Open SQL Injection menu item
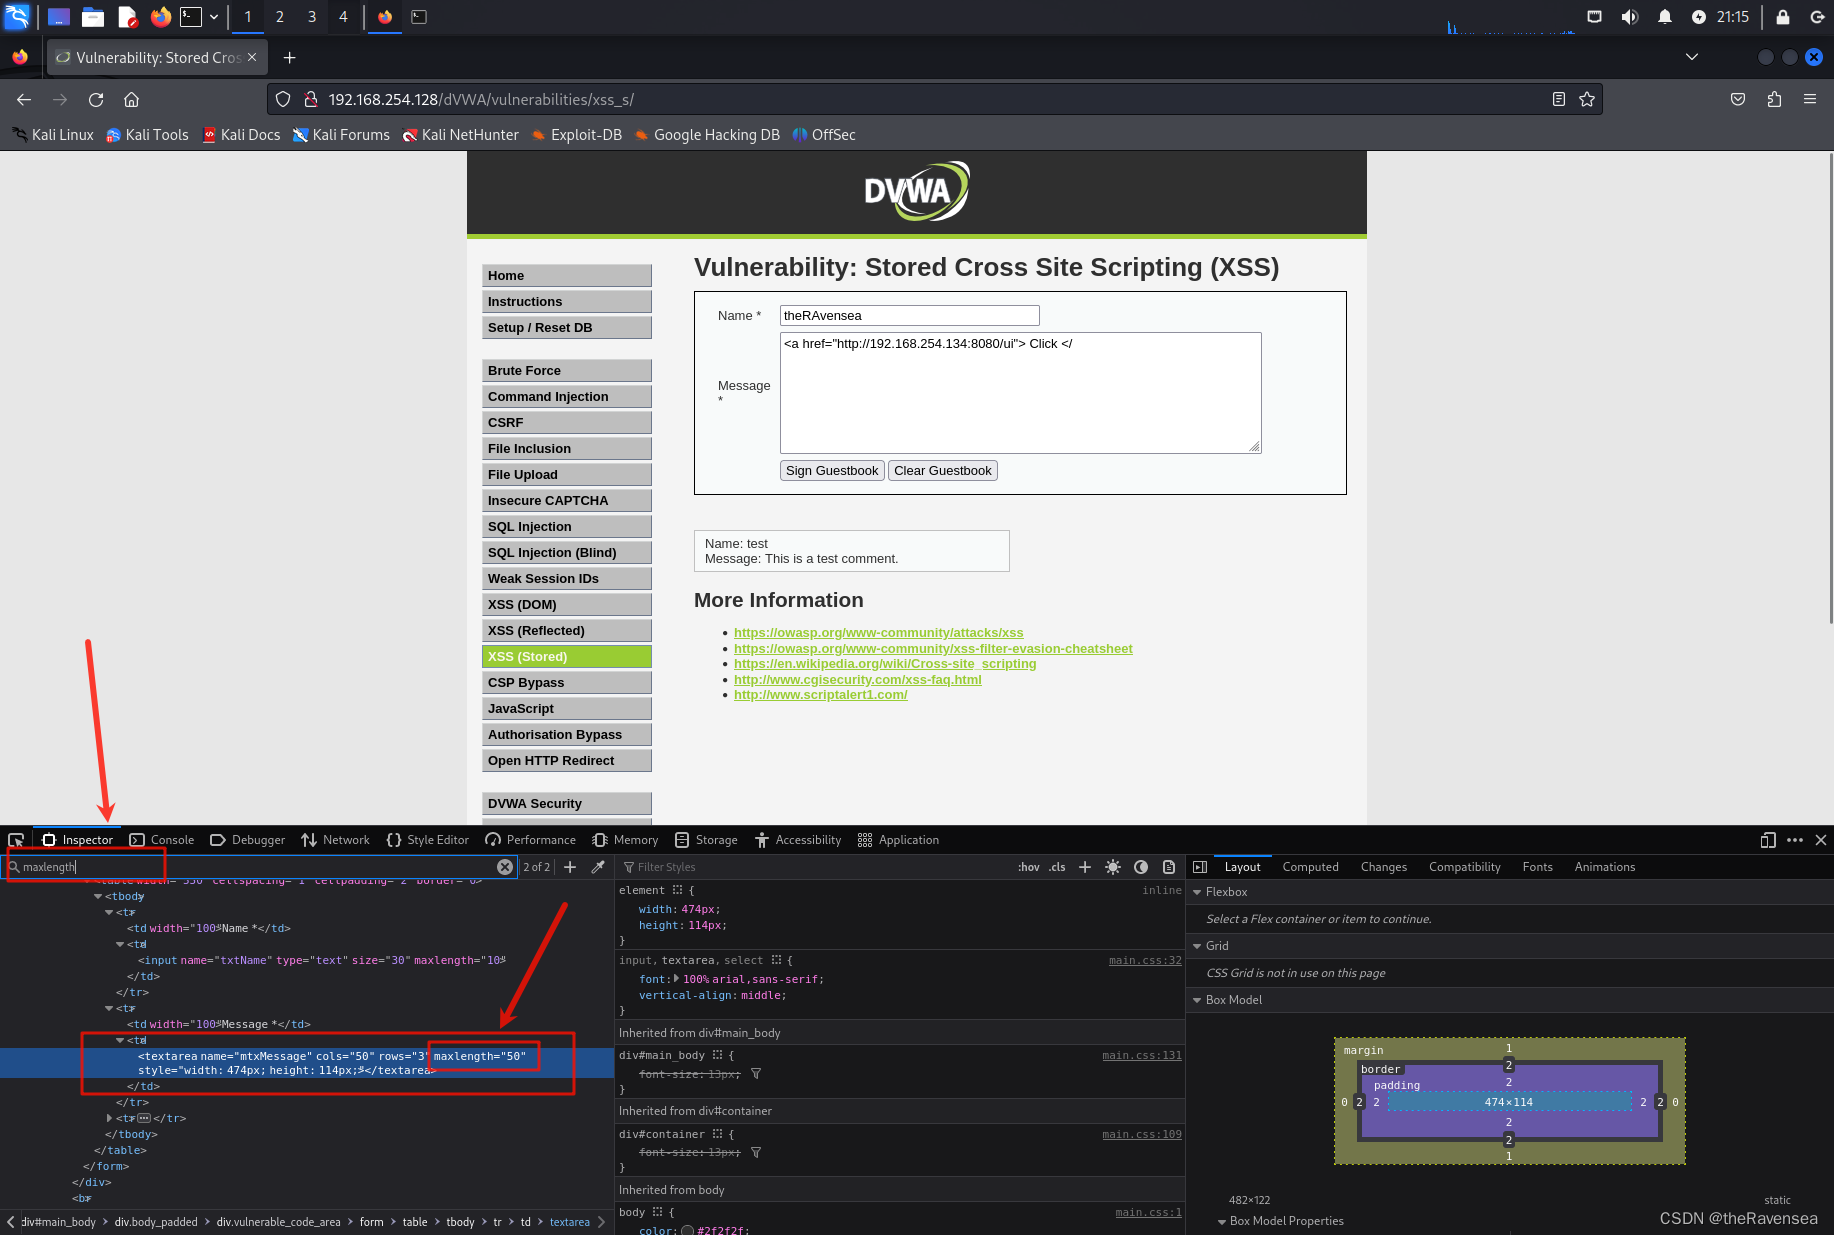 pyautogui.click(x=567, y=527)
